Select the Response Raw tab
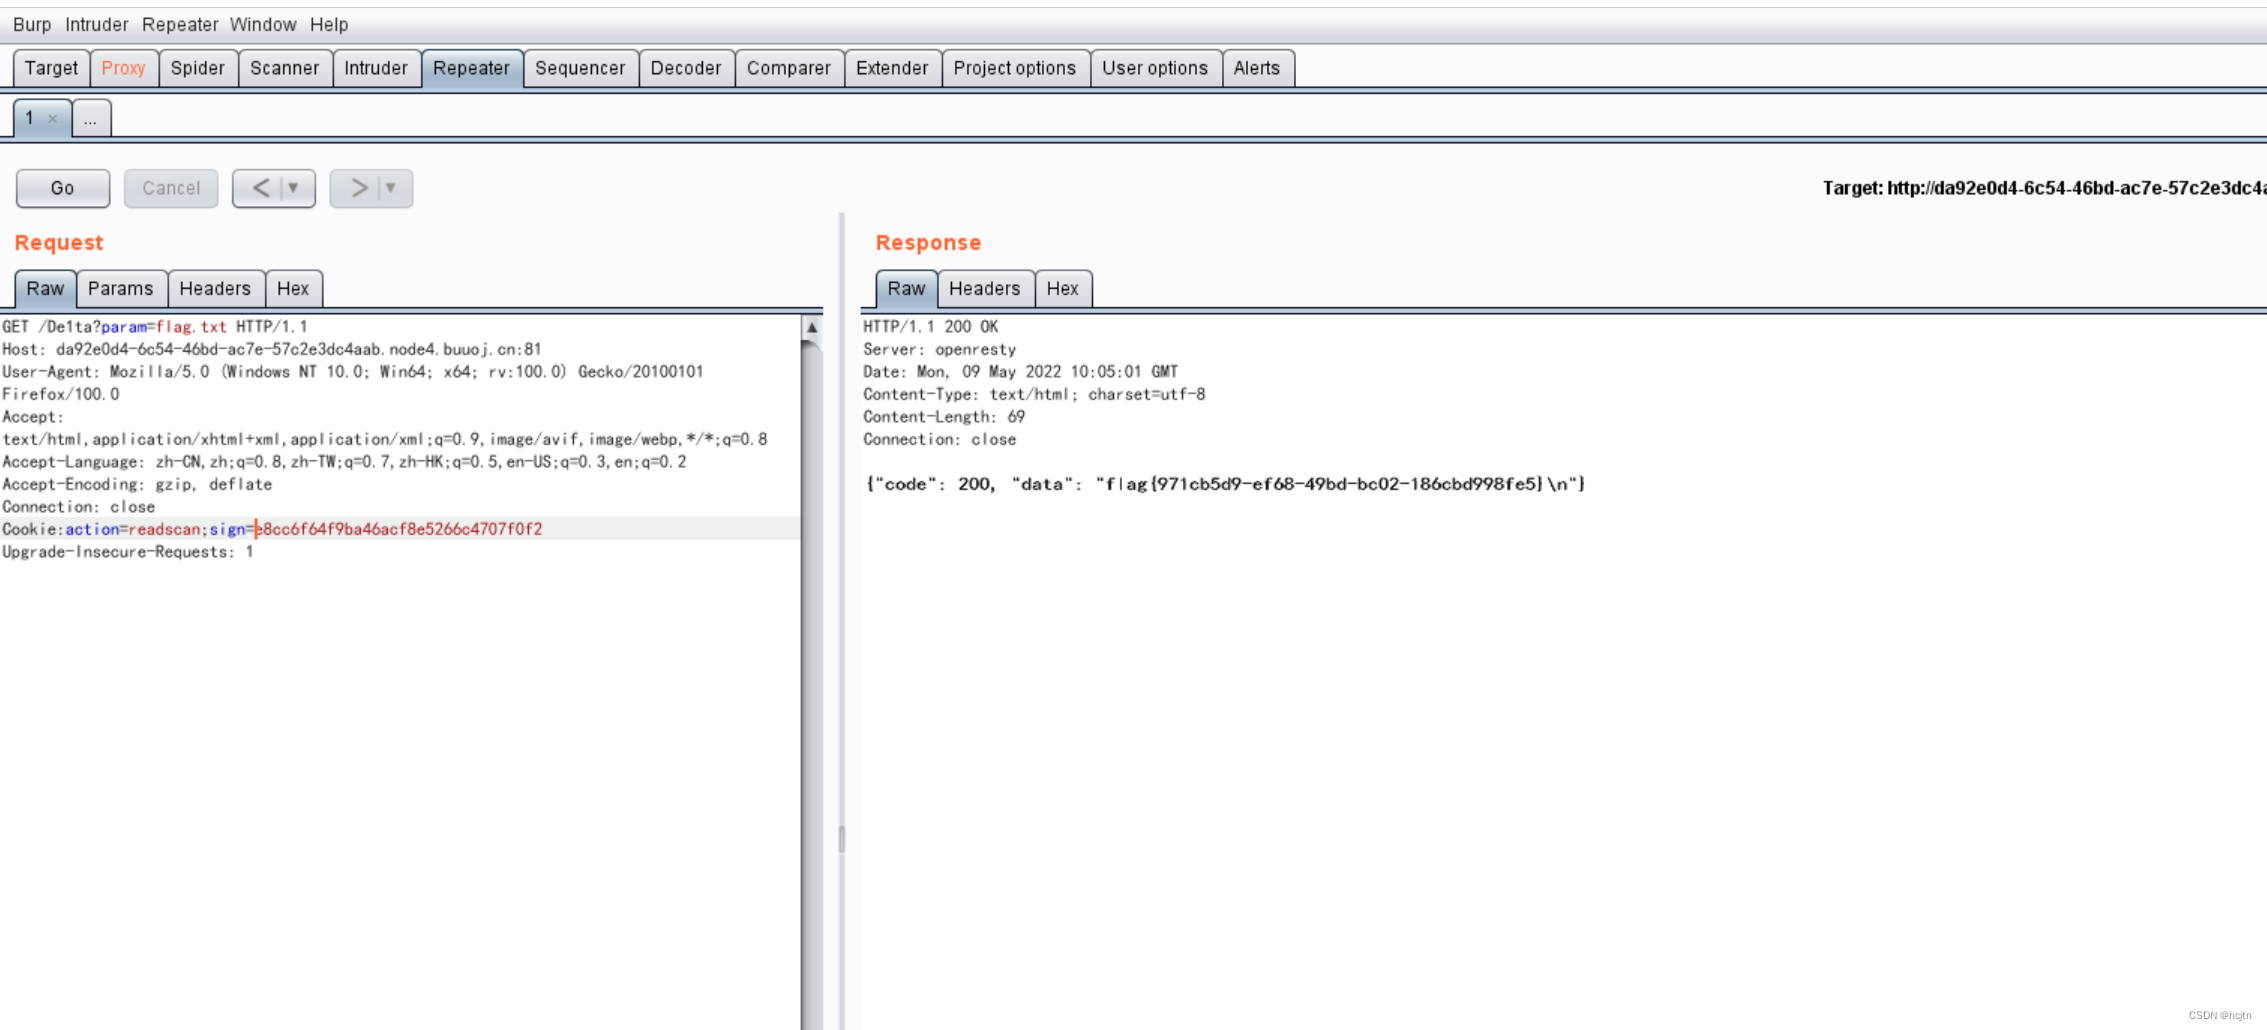Viewport: 2267px width, 1030px height. [907, 289]
